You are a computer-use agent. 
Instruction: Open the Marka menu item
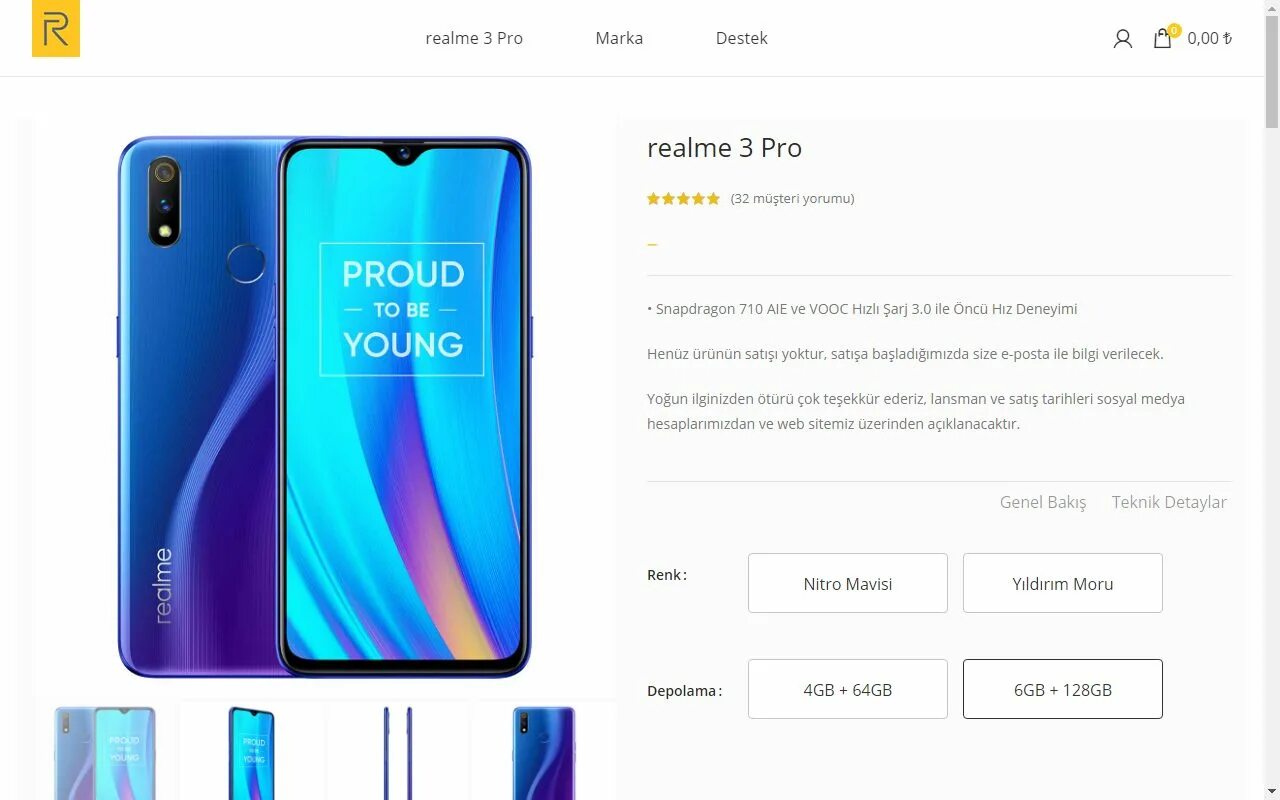619,38
